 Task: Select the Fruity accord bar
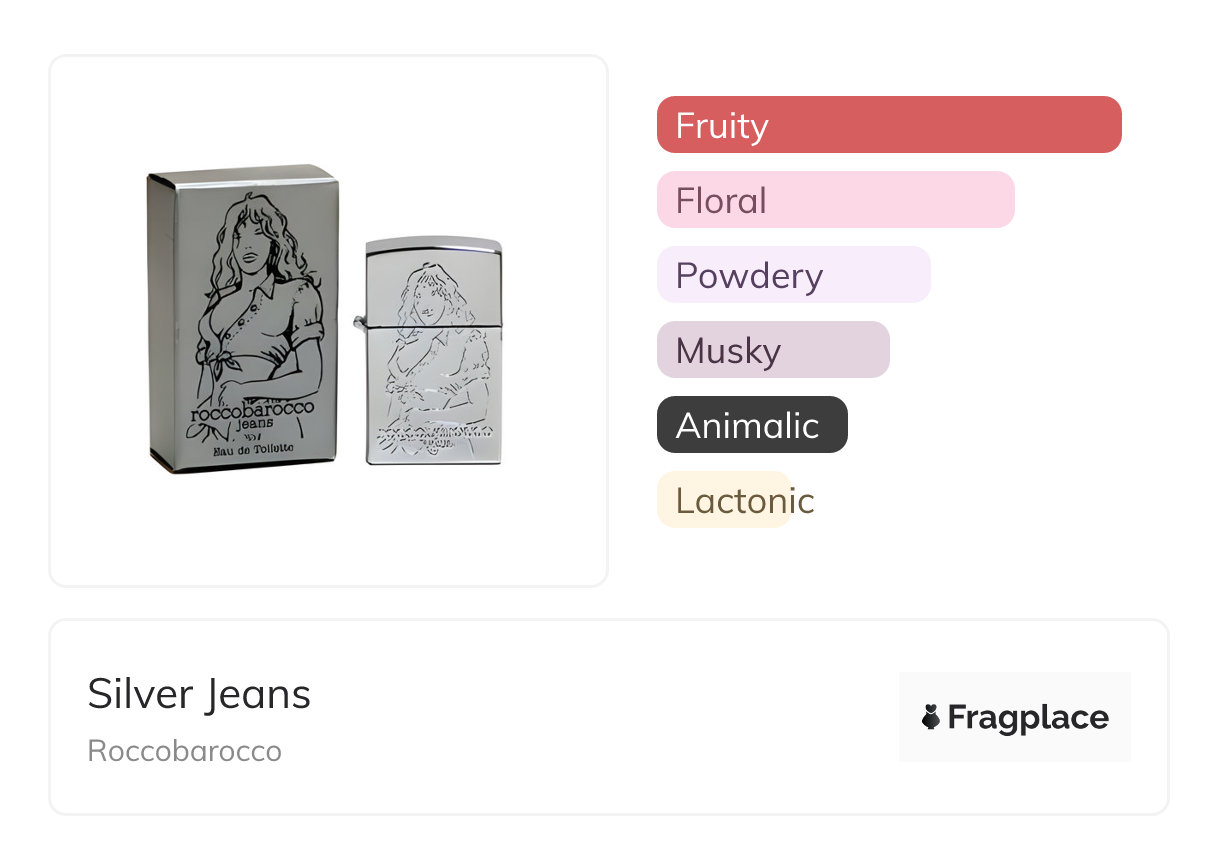click(x=888, y=125)
